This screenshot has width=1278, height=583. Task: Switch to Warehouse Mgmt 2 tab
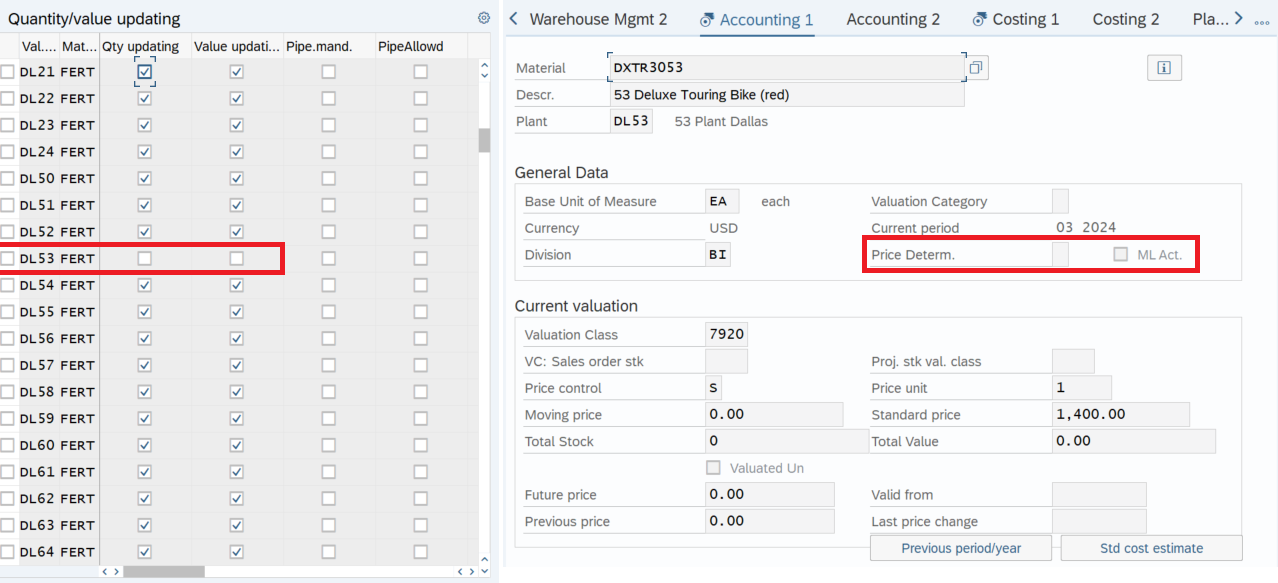(x=598, y=19)
